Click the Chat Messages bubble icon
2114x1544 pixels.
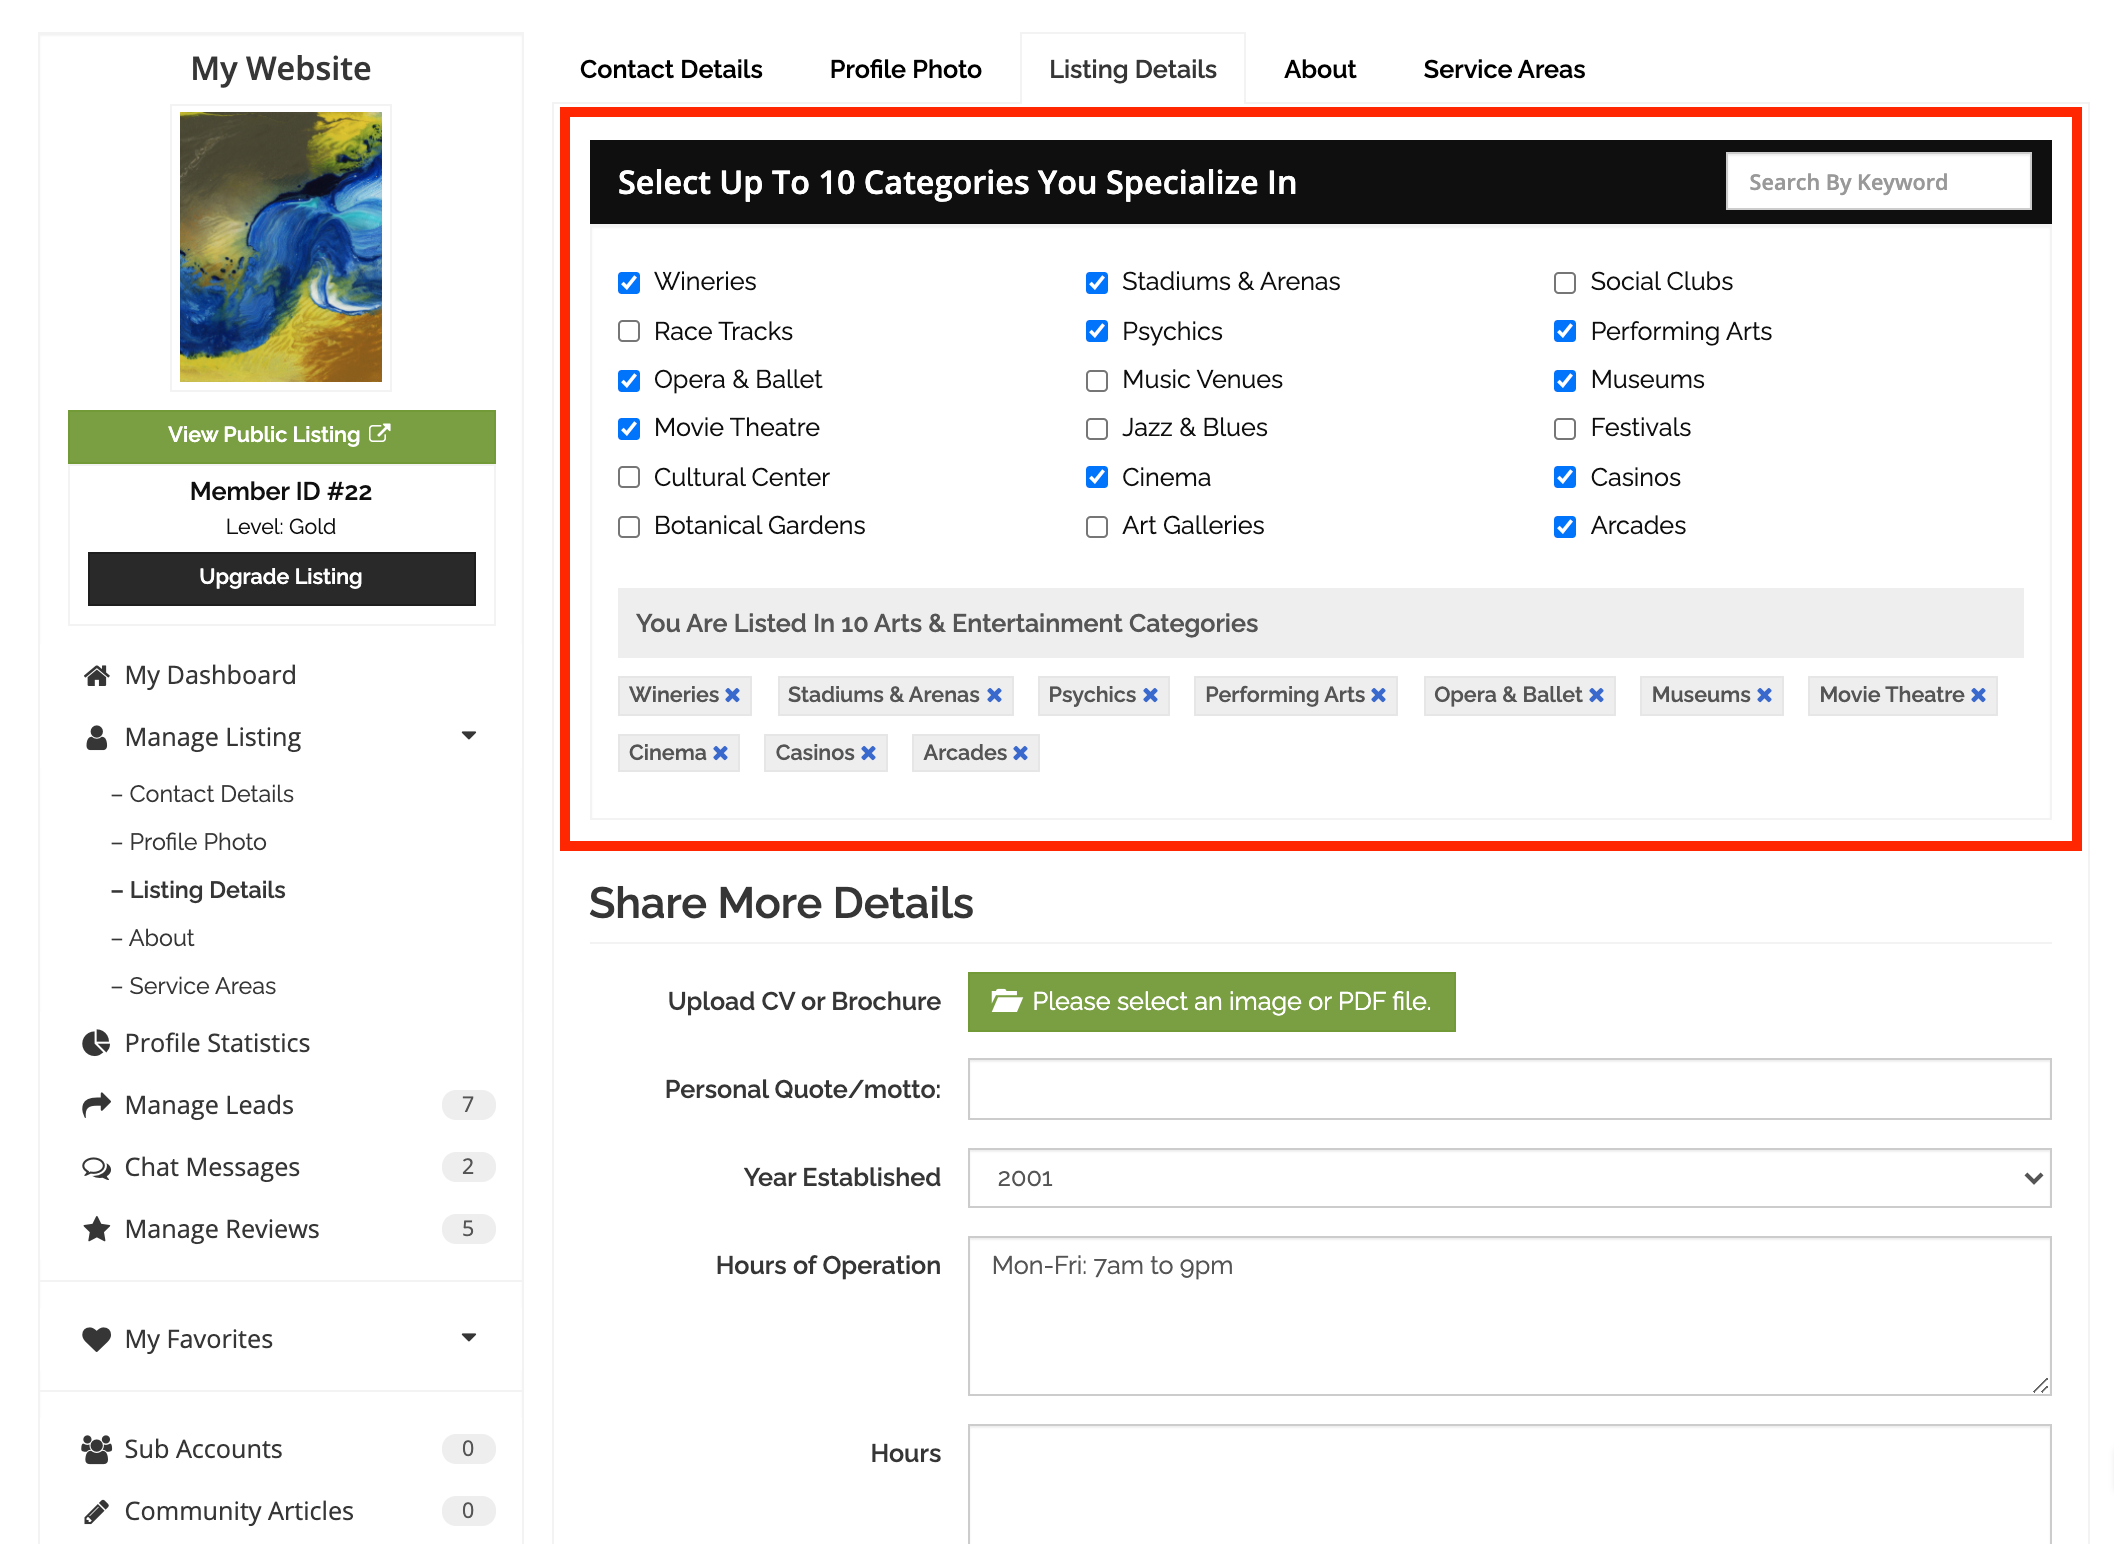click(x=96, y=1167)
